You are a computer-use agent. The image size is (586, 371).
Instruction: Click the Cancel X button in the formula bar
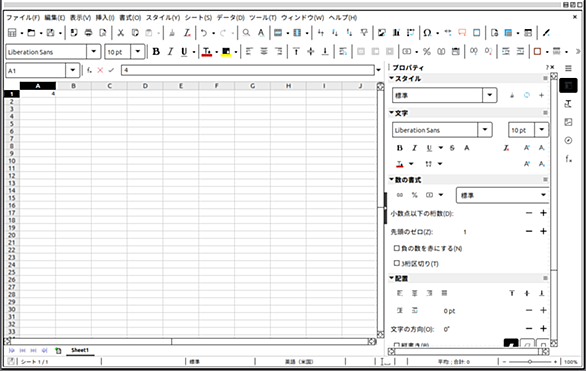click(100, 70)
